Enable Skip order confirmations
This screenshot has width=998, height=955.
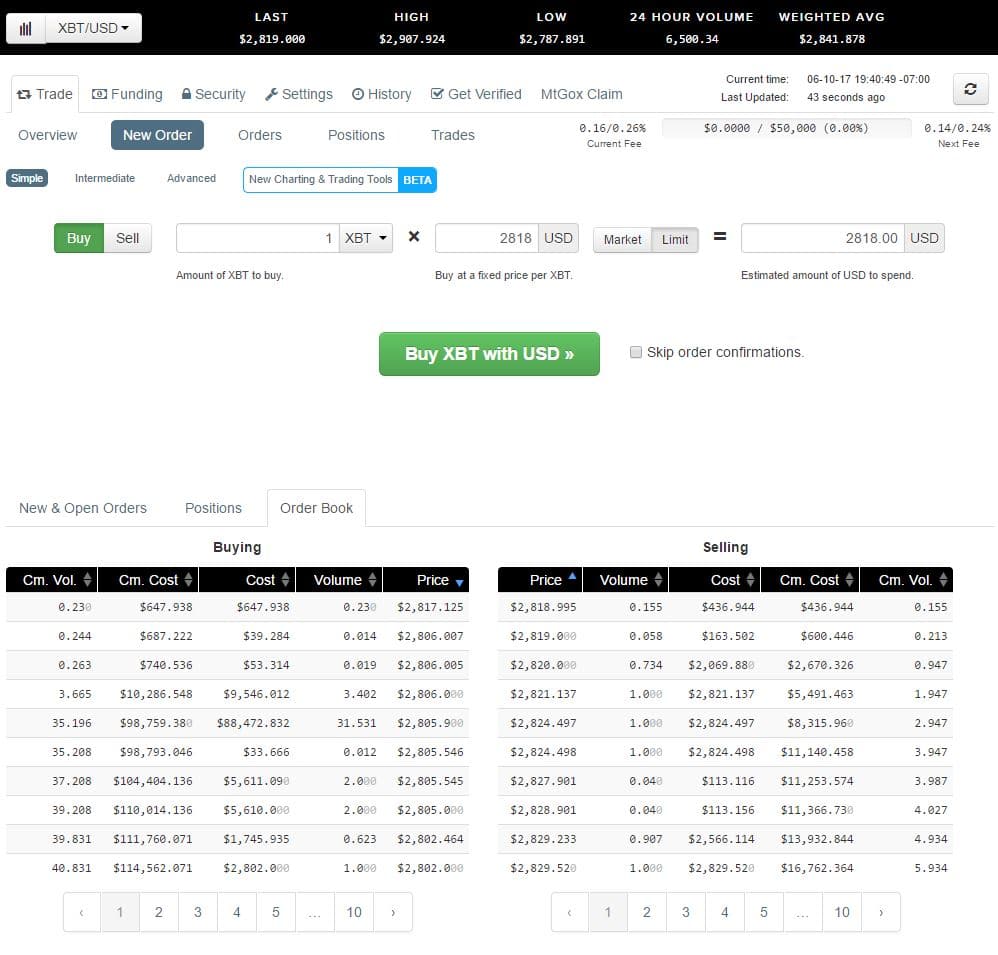[x=636, y=351]
